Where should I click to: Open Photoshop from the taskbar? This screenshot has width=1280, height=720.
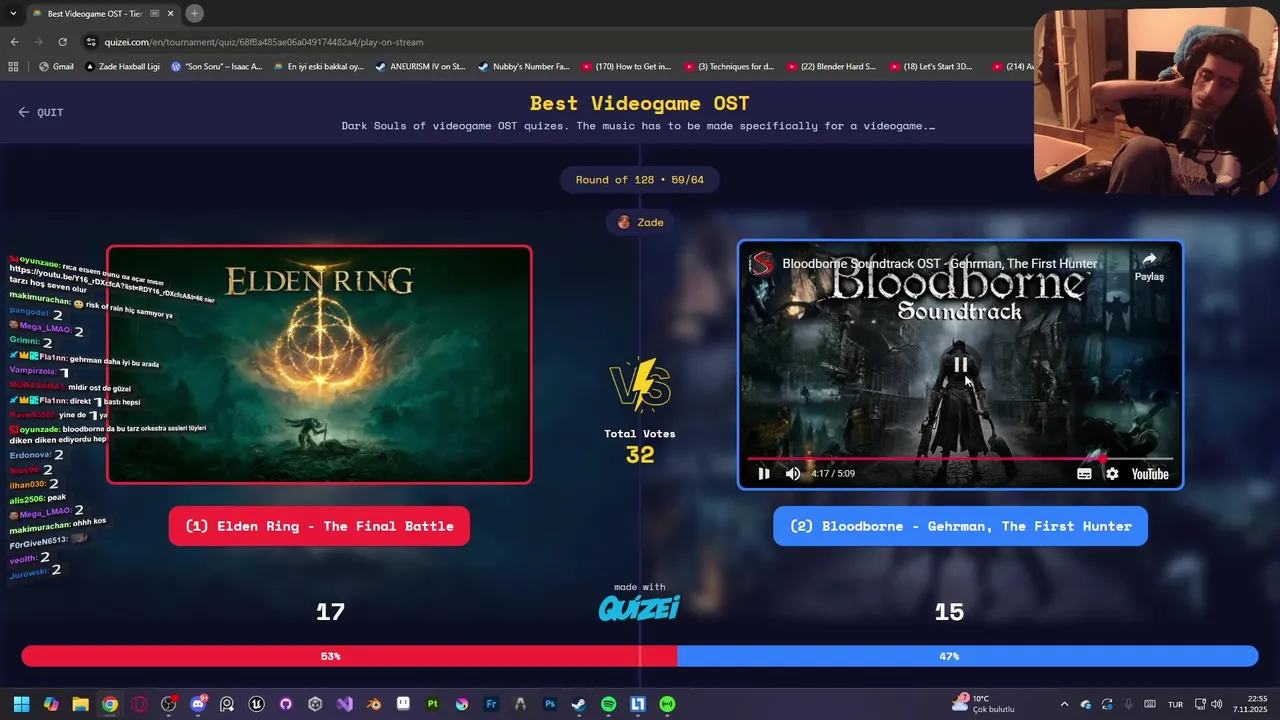(550, 704)
